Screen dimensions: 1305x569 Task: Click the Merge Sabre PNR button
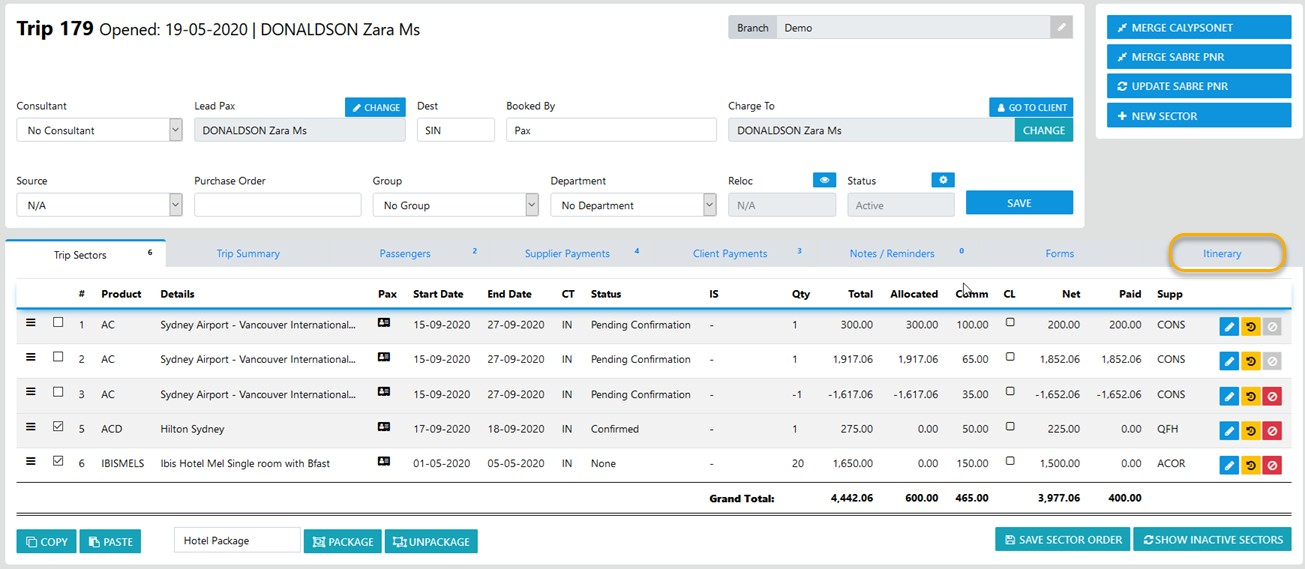1198,57
